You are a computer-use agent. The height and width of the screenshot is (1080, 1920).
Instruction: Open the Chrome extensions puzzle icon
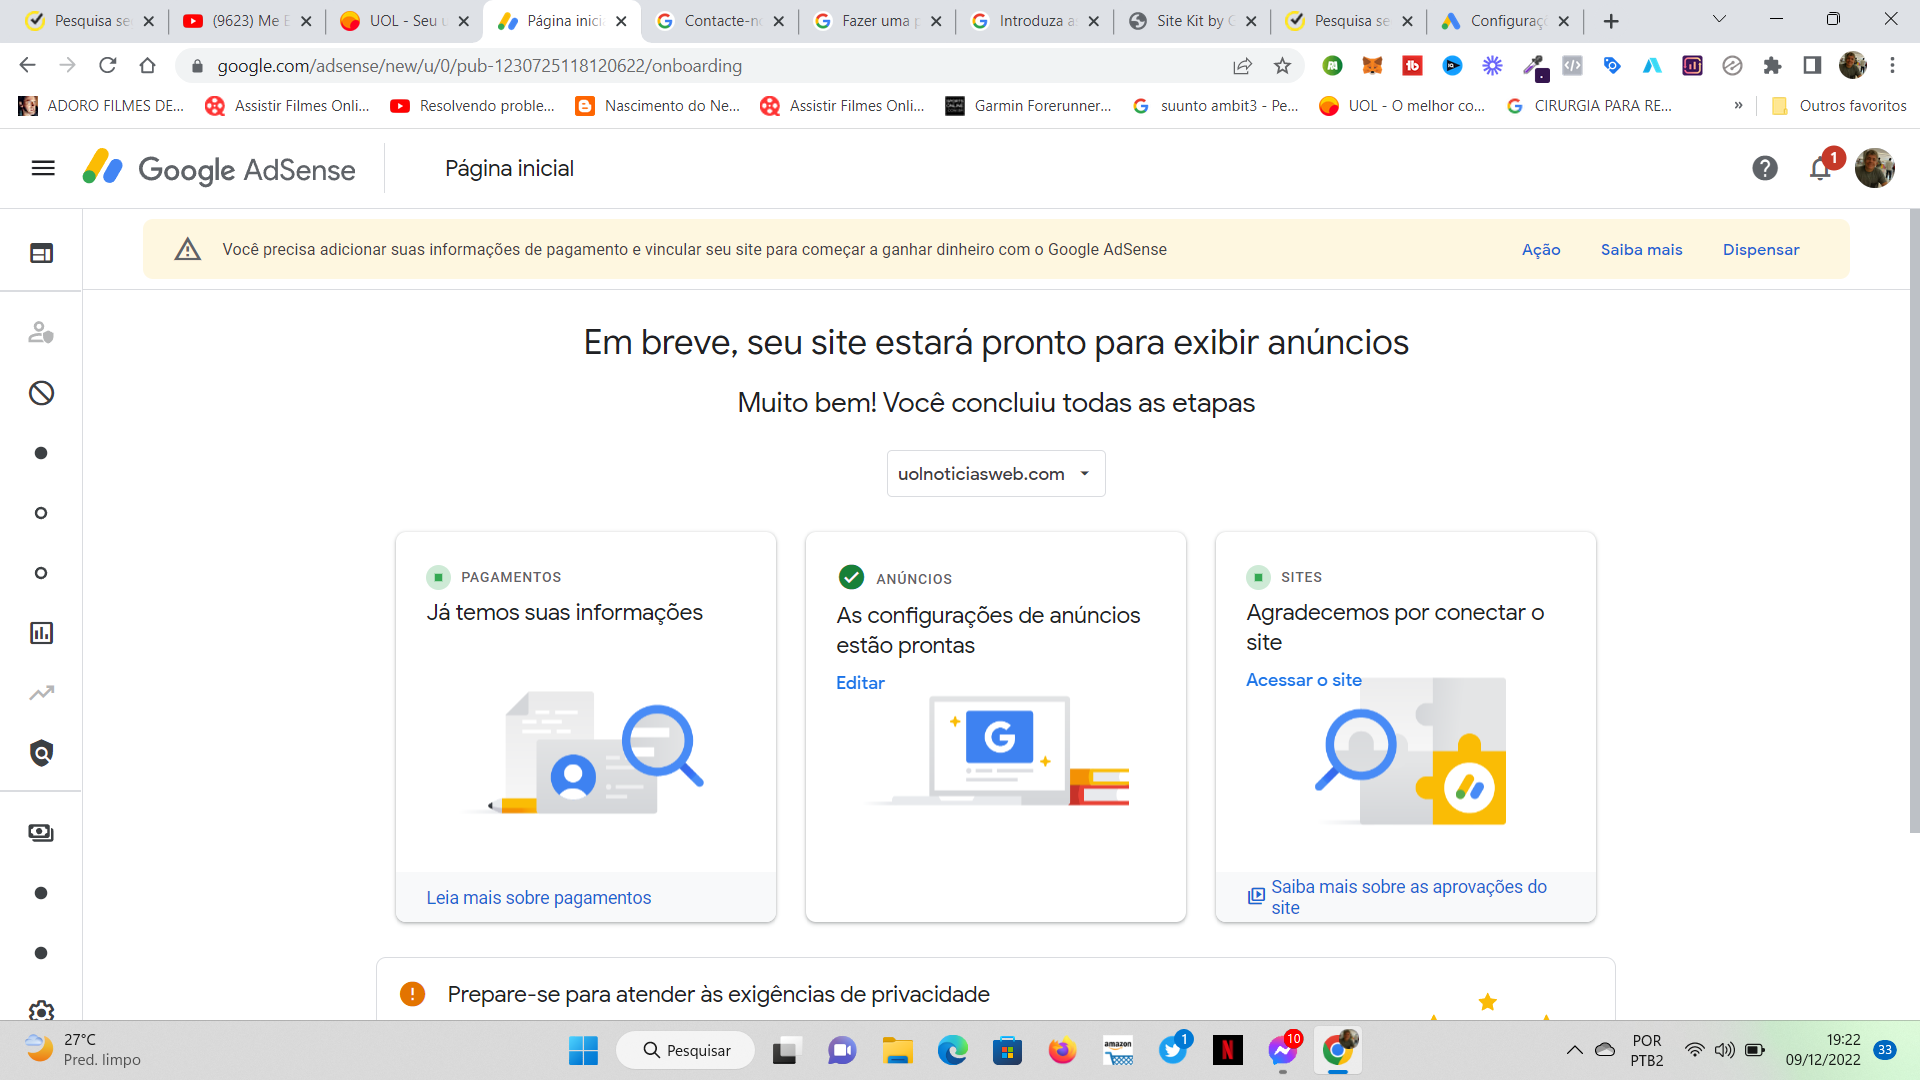pyautogui.click(x=1772, y=65)
